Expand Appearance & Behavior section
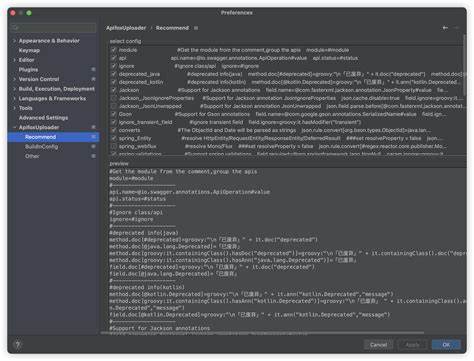The width and height of the screenshot is (474, 361). pyautogui.click(x=14, y=41)
